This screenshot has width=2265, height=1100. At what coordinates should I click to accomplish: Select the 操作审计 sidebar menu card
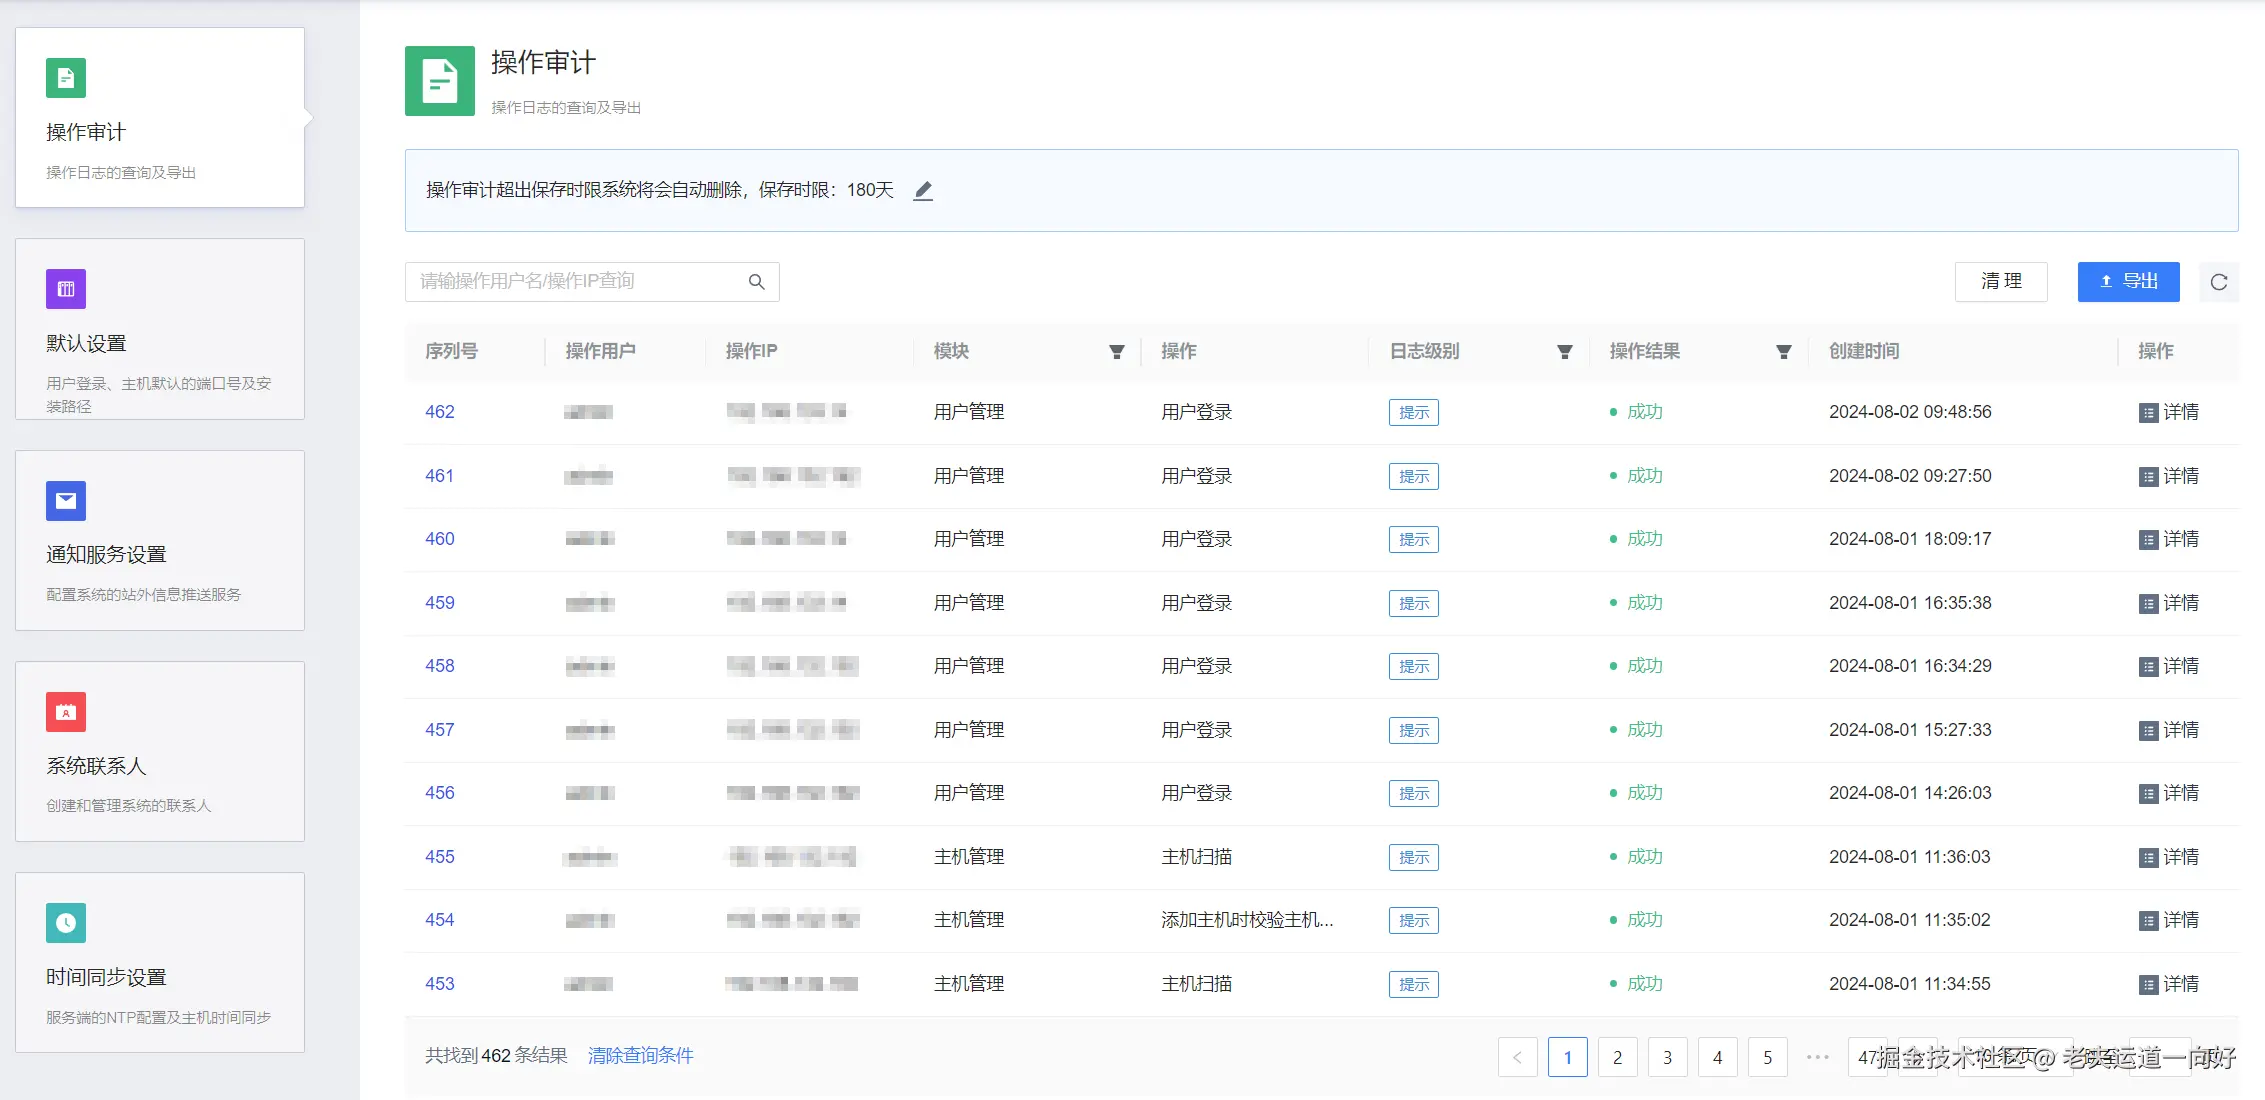click(x=160, y=118)
